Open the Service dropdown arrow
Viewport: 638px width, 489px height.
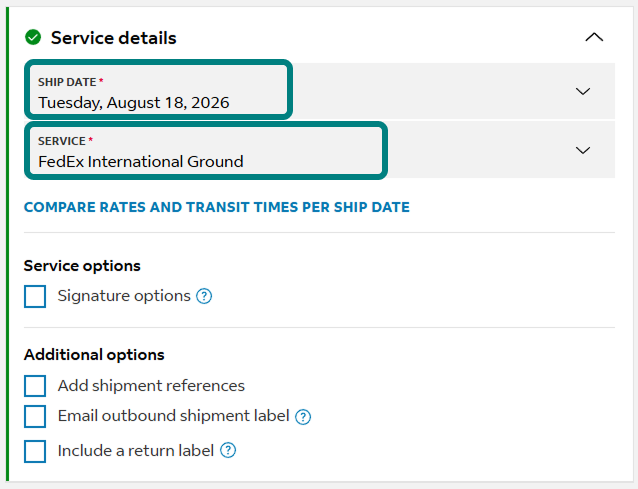[583, 150]
